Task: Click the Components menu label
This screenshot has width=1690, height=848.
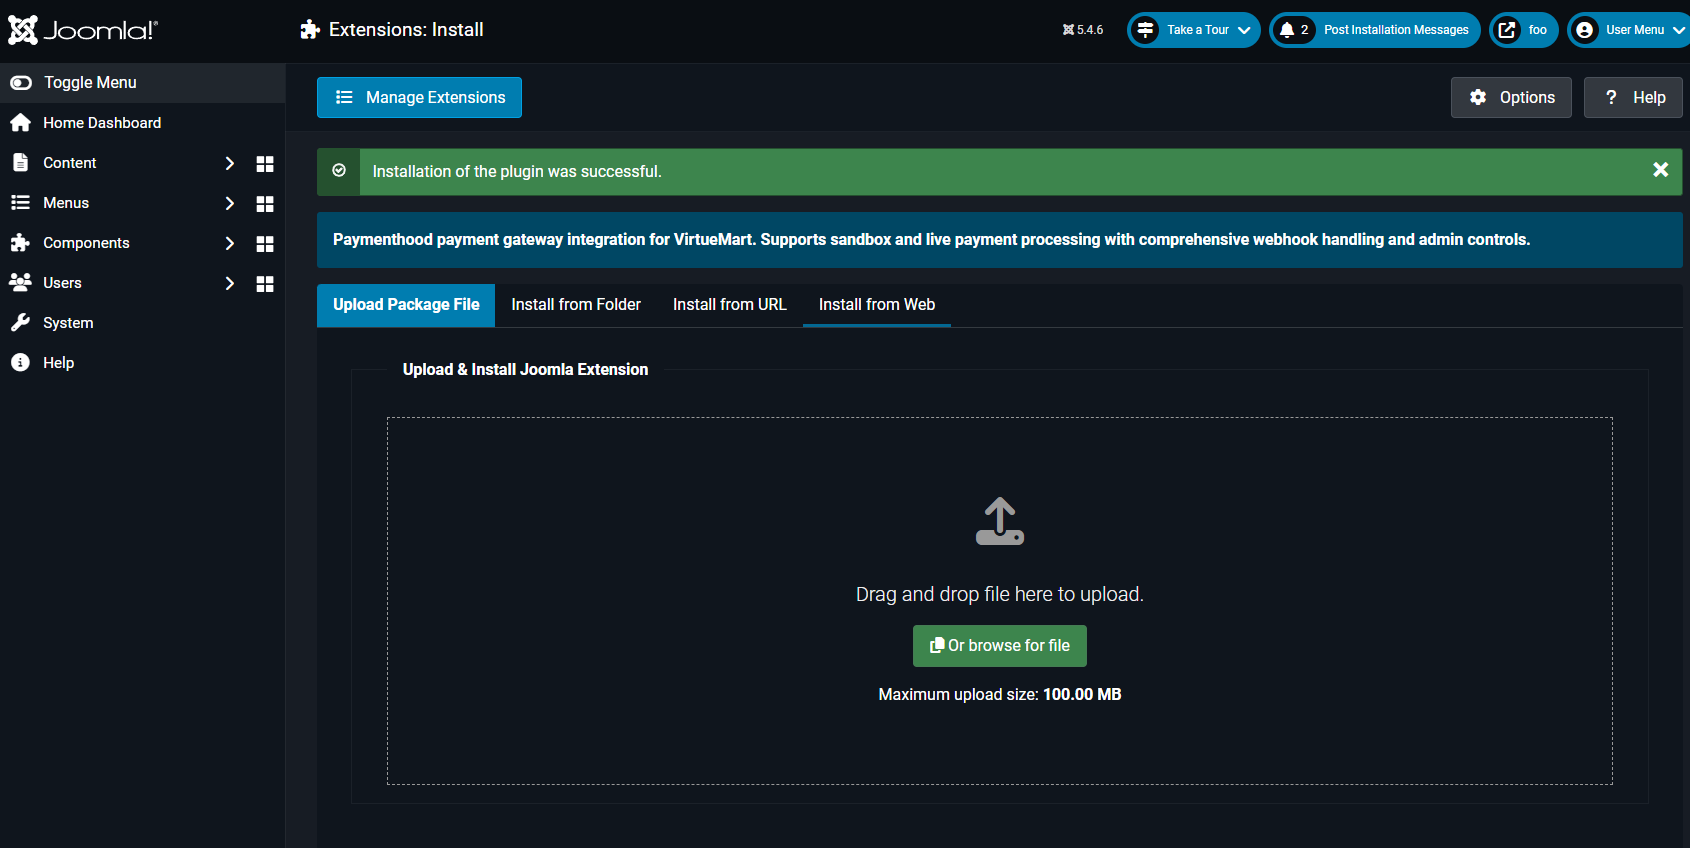Action: tap(86, 243)
